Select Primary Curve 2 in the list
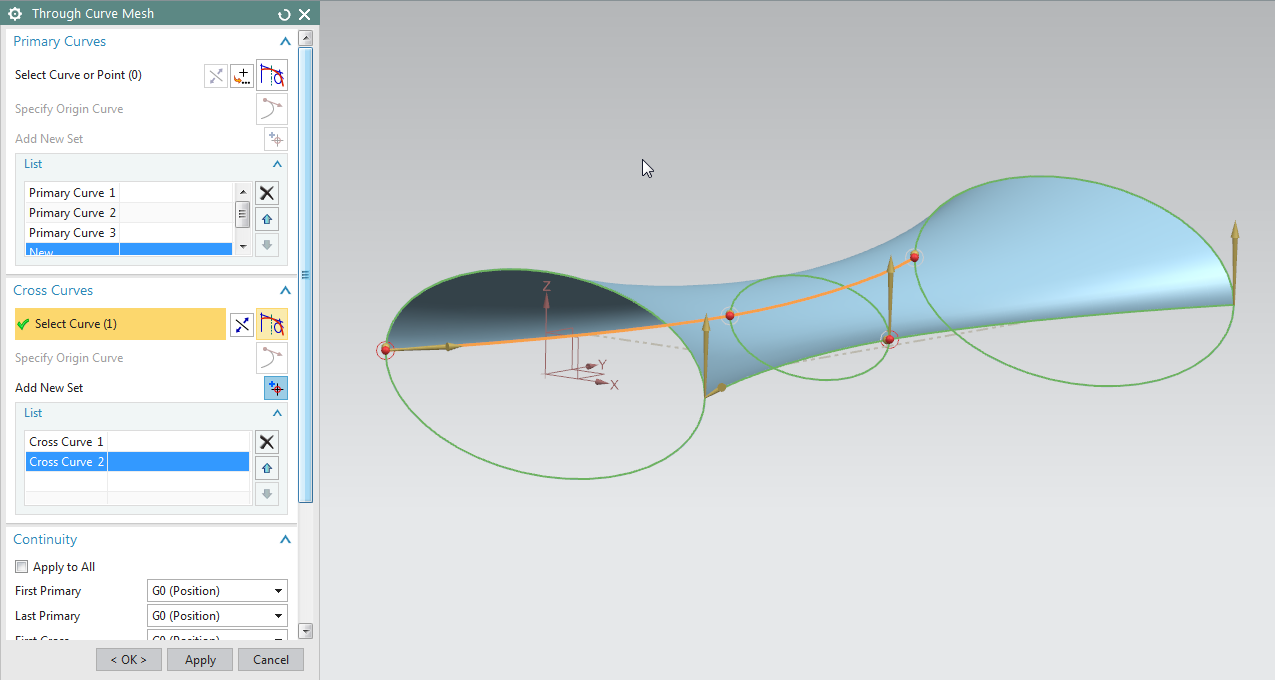This screenshot has height=680, width=1275. coord(72,212)
